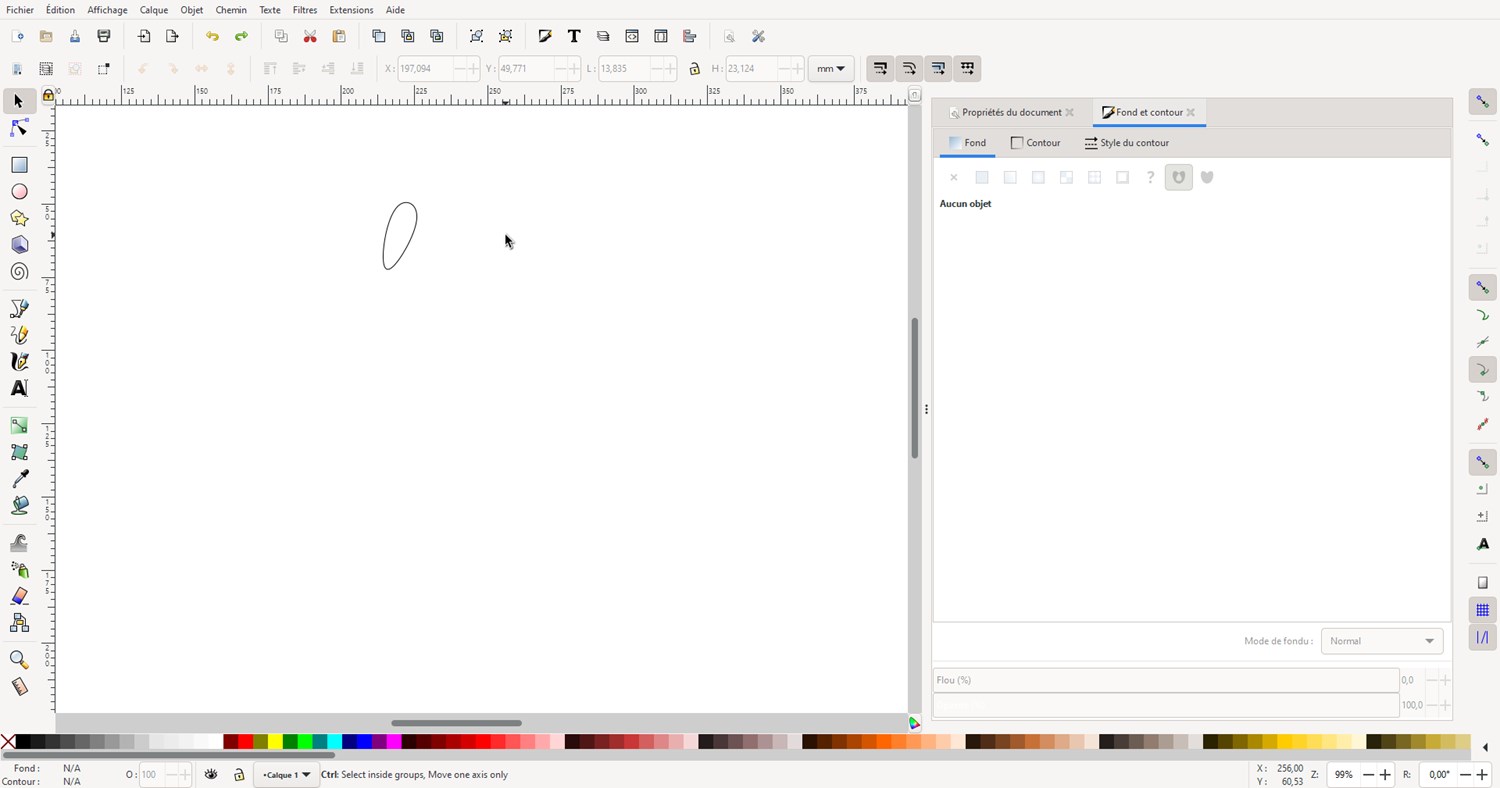
Task: Select the Star and polygon tool
Action: (x=19, y=218)
